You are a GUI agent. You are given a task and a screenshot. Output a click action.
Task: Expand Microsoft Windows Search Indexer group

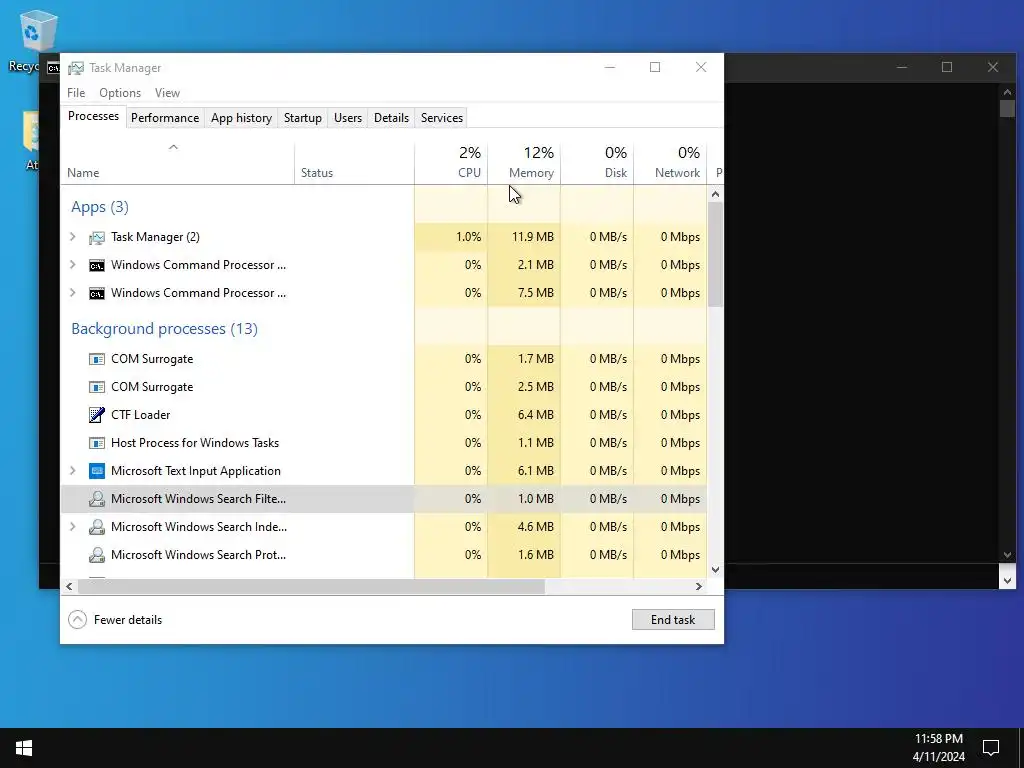point(72,526)
